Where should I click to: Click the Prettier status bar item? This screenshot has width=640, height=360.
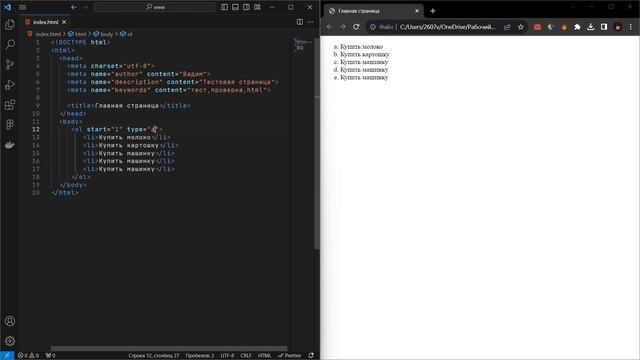coord(289,356)
